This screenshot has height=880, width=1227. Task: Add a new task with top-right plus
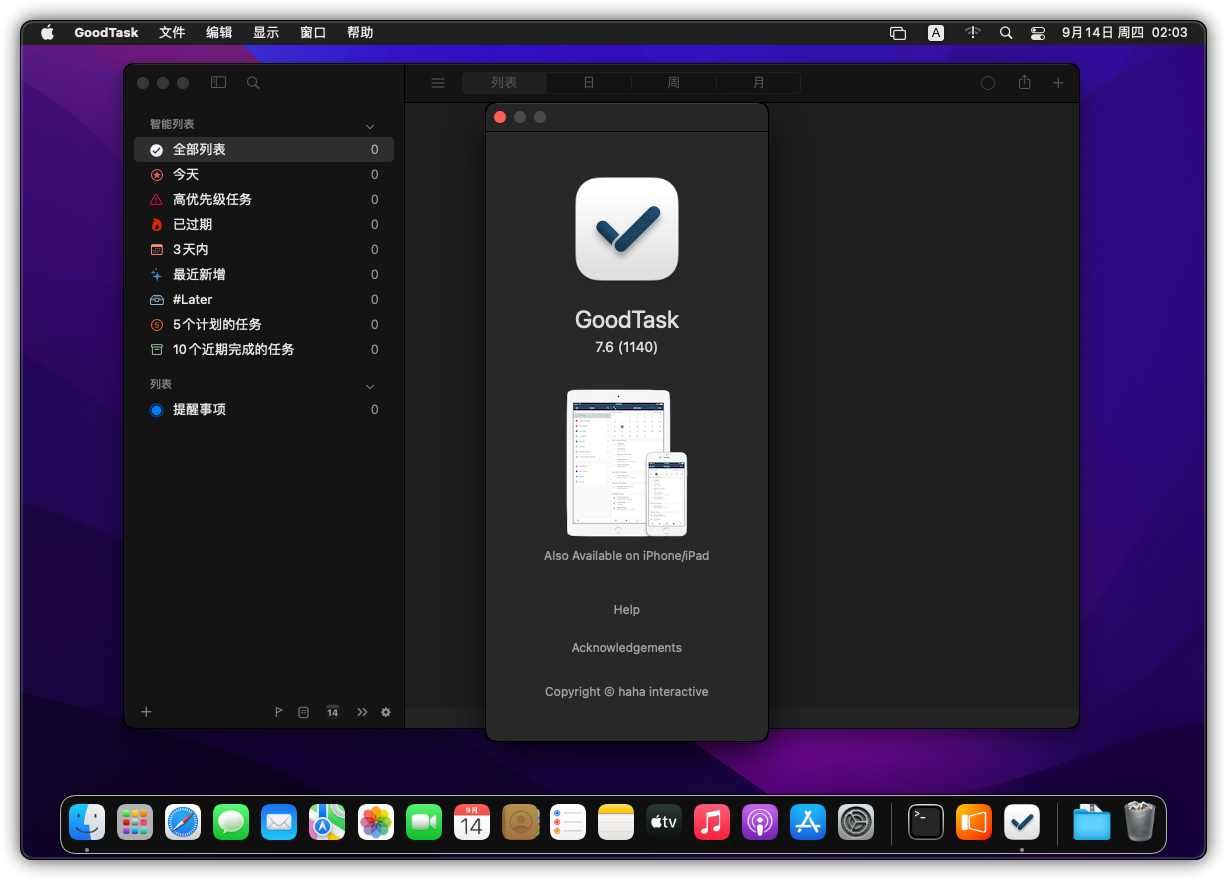[1058, 83]
